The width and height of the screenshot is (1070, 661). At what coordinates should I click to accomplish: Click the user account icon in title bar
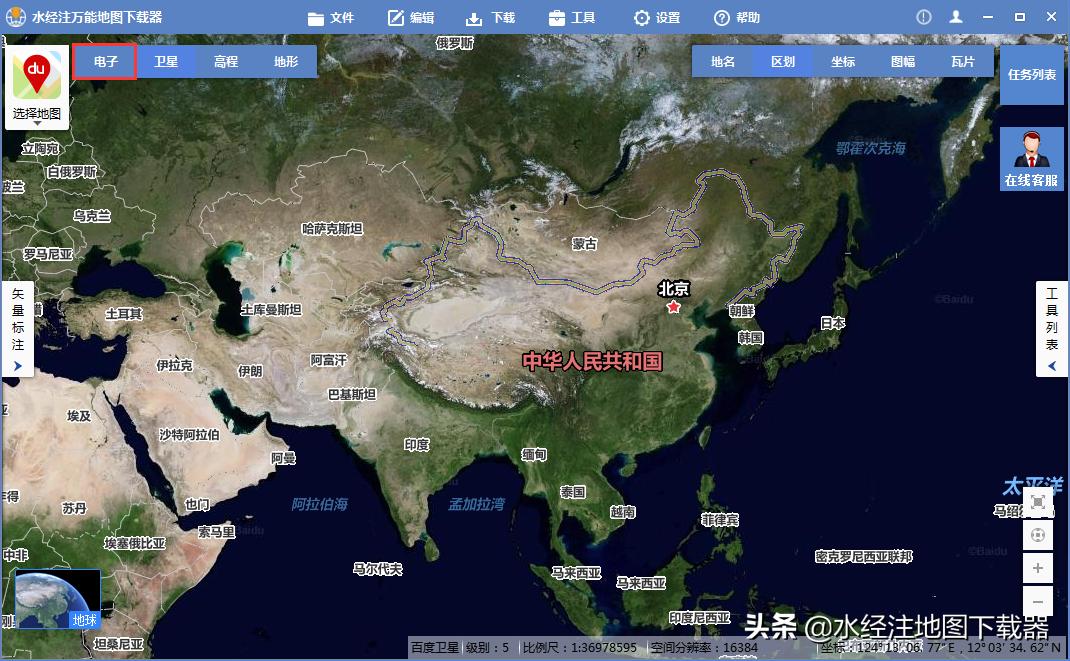tap(955, 17)
